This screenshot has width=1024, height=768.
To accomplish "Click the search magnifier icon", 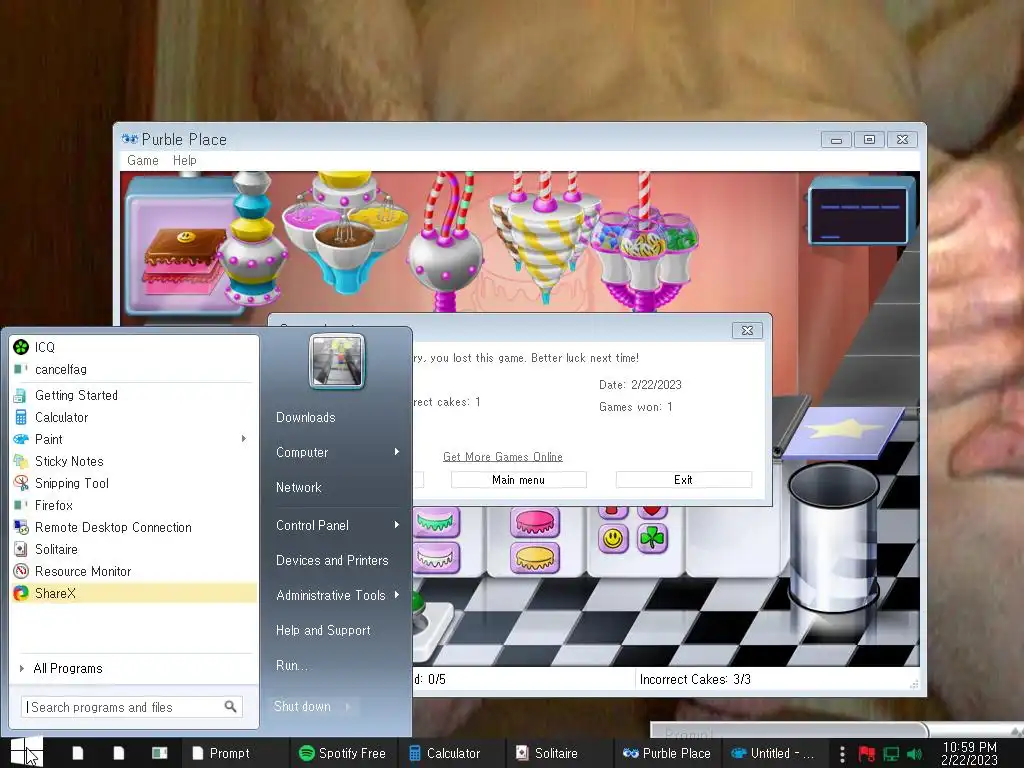I will [230, 707].
